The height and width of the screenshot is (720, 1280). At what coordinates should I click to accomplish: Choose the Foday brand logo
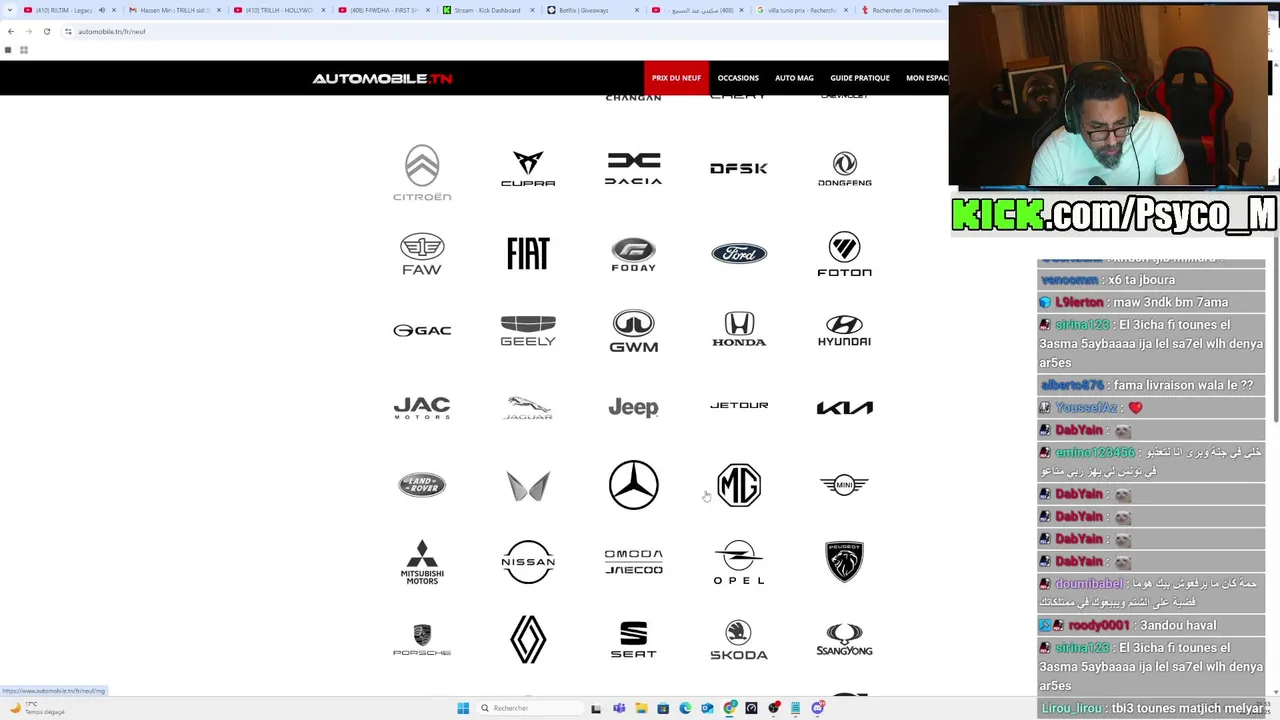coord(633,254)
